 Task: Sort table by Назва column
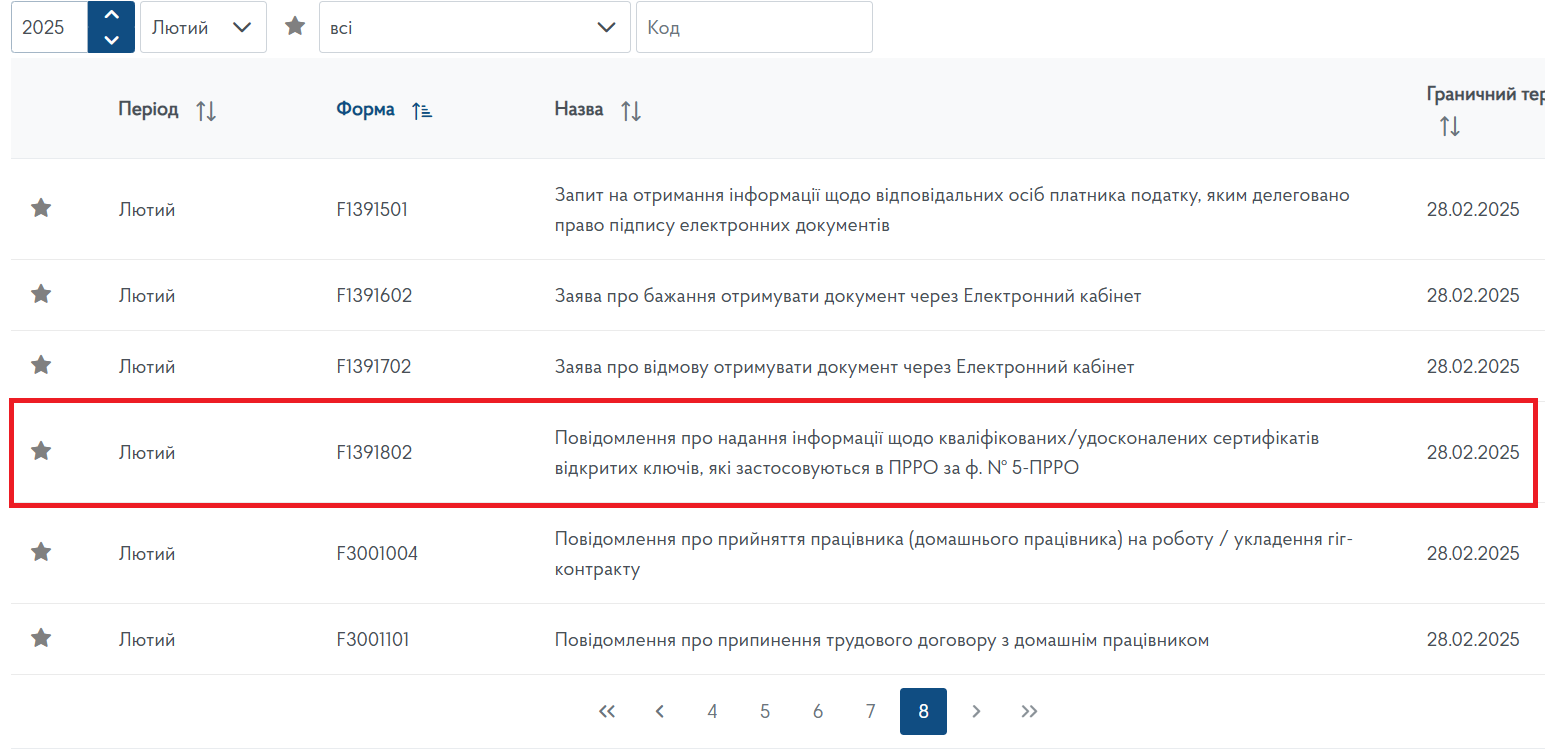click(631, 110)
